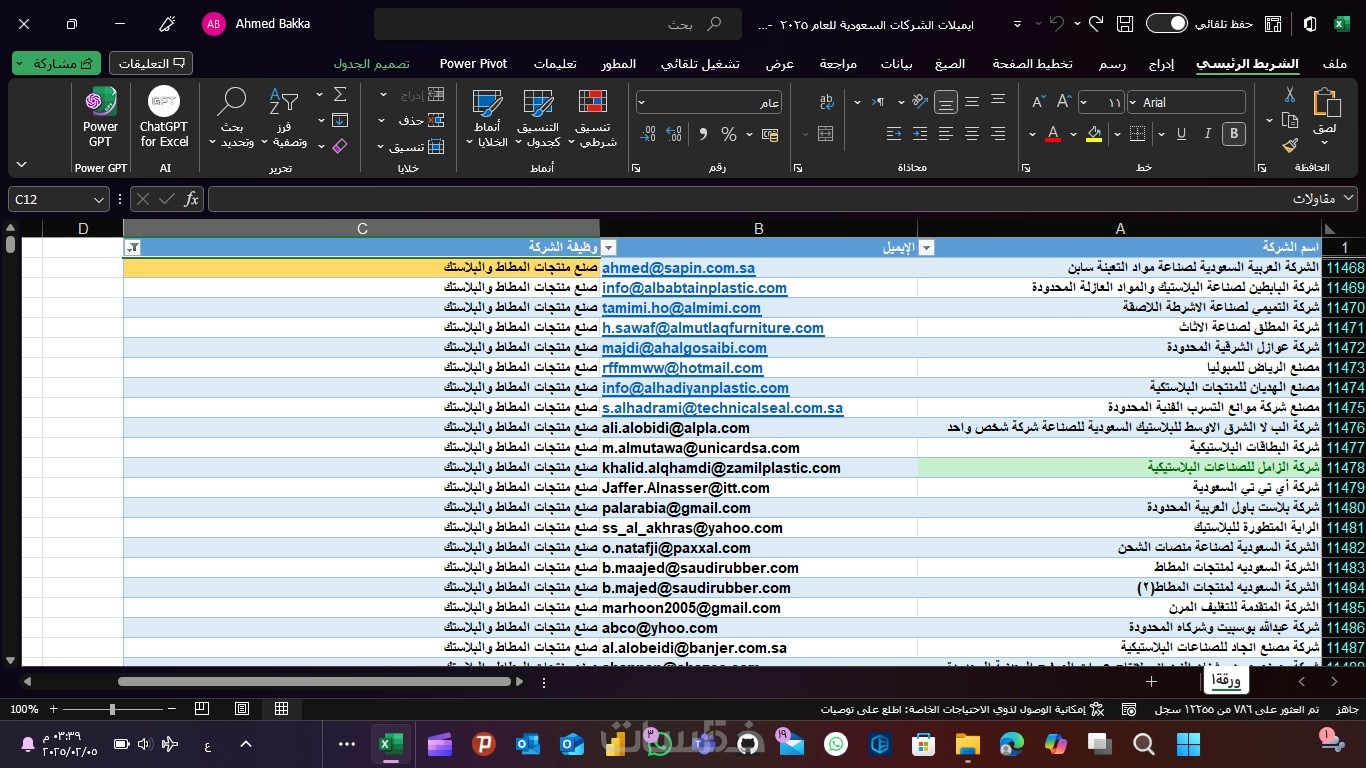Open filter dropdown for الإيميل column
Viewport: 1366px width, 768px height.
[608, 248]
